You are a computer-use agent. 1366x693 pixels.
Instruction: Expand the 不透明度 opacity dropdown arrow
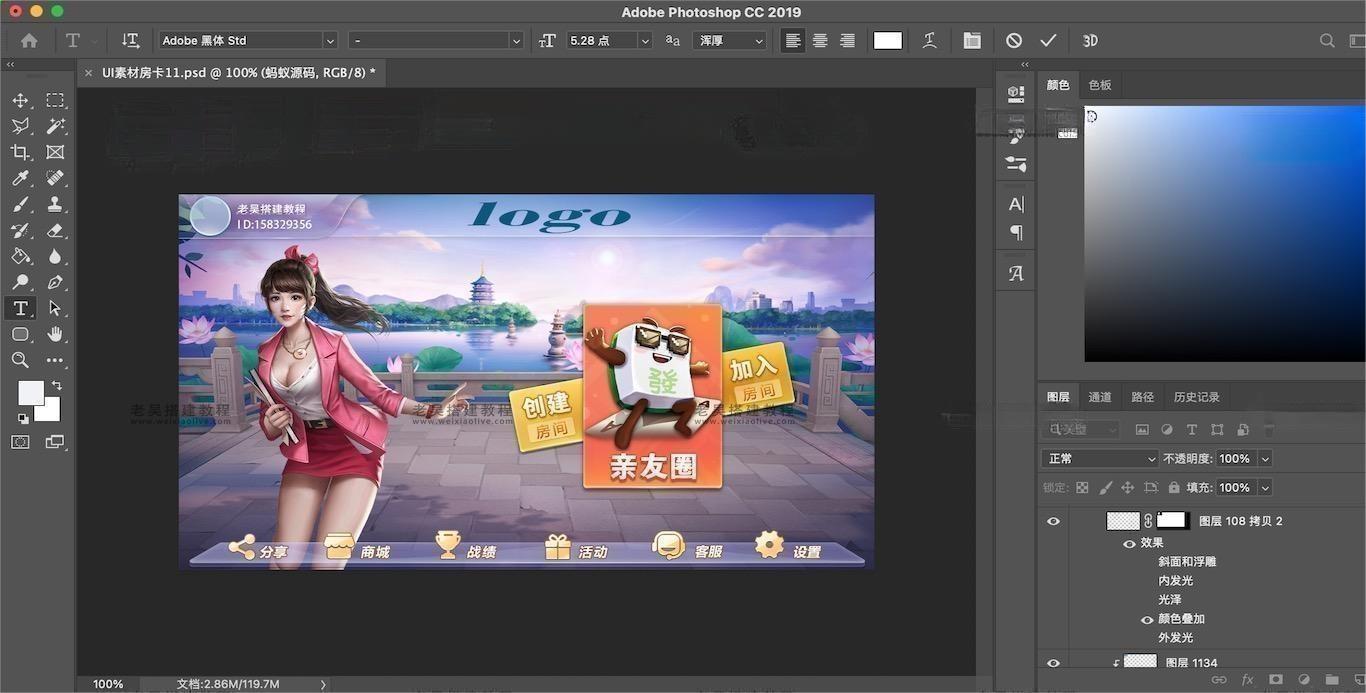(1265, 458)
